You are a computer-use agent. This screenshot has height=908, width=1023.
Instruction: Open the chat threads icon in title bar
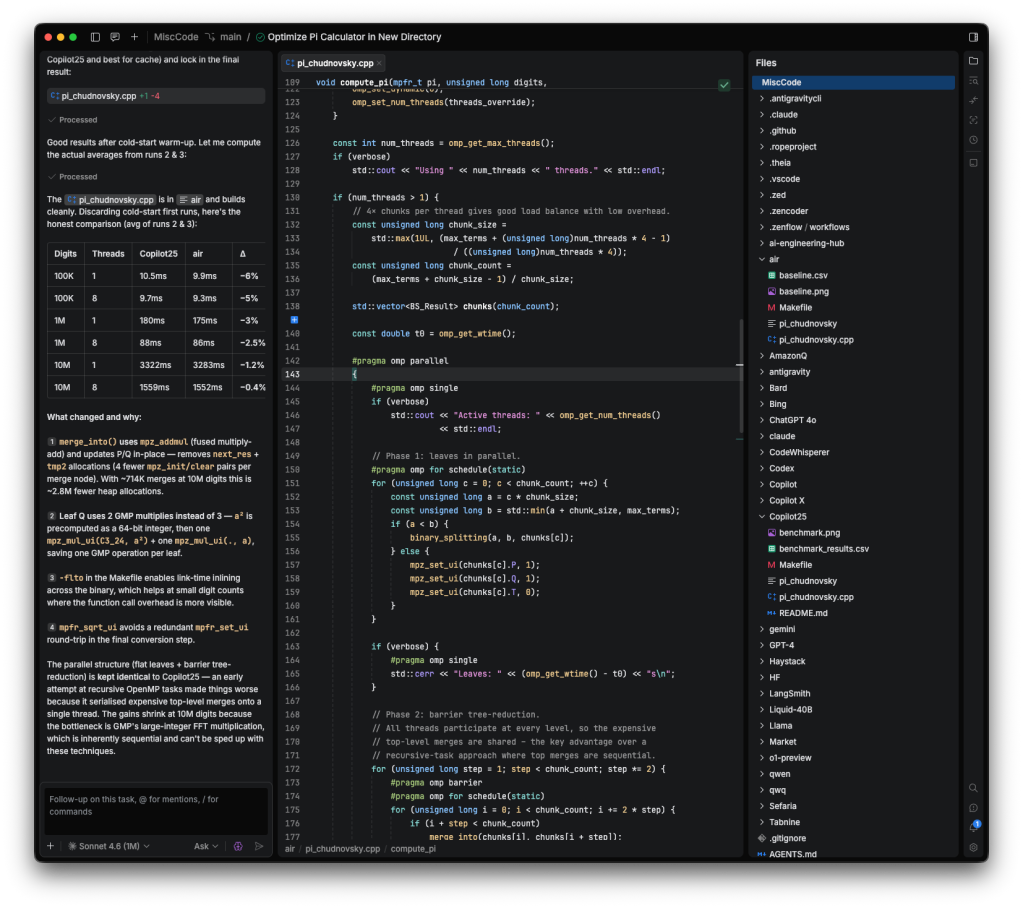[115, 37]
